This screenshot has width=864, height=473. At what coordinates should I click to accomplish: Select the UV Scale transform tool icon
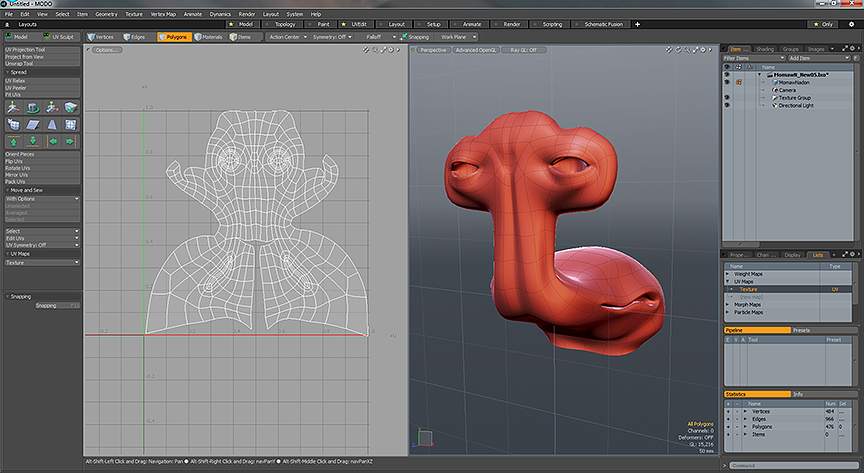point(52,108)
